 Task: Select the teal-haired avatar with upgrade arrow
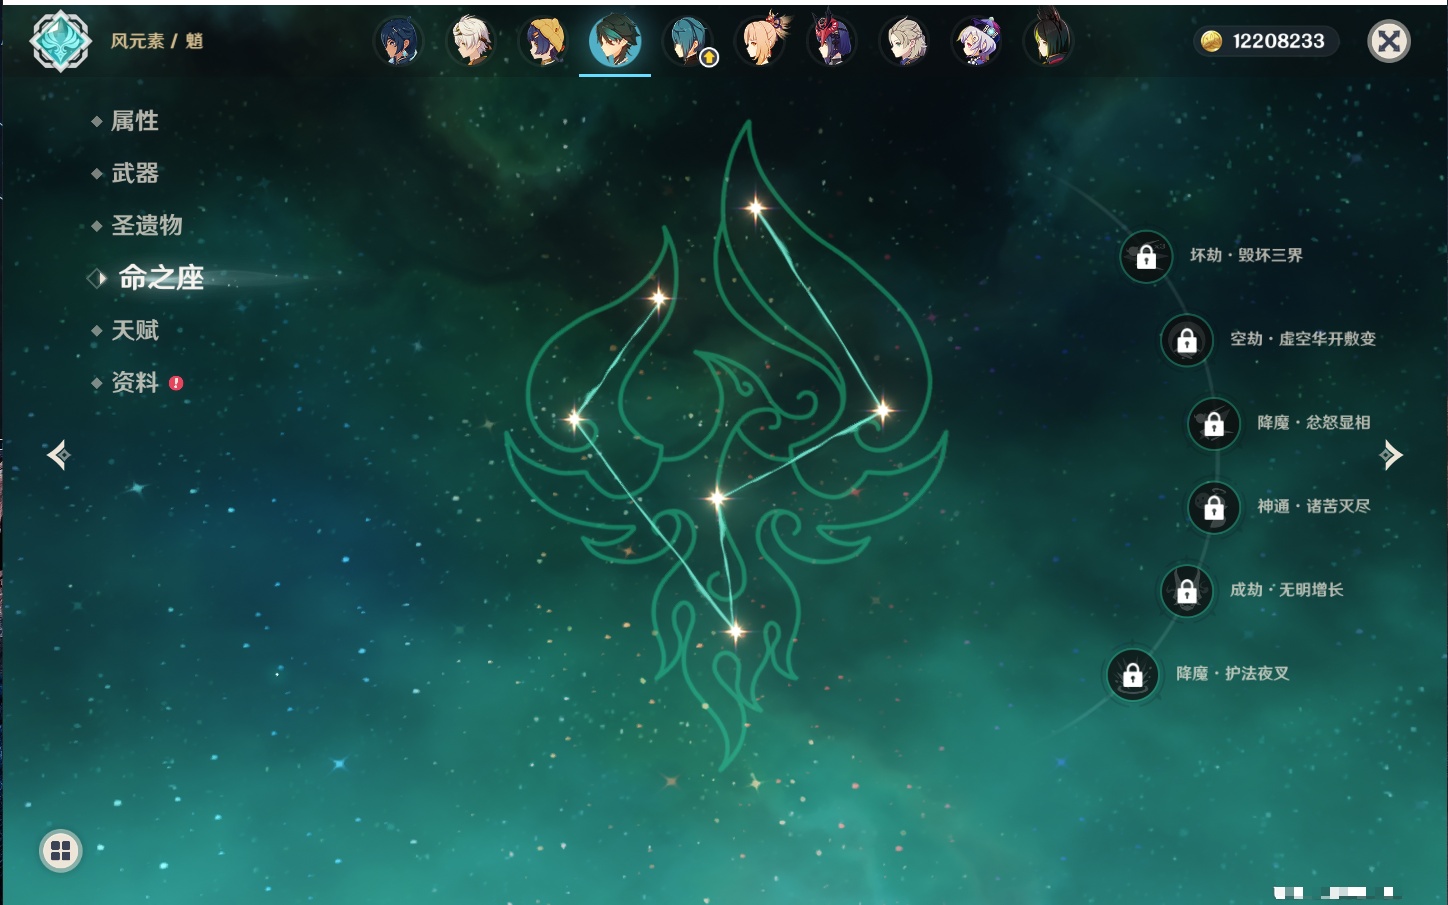pyautogui.click(x=688, y=42)
